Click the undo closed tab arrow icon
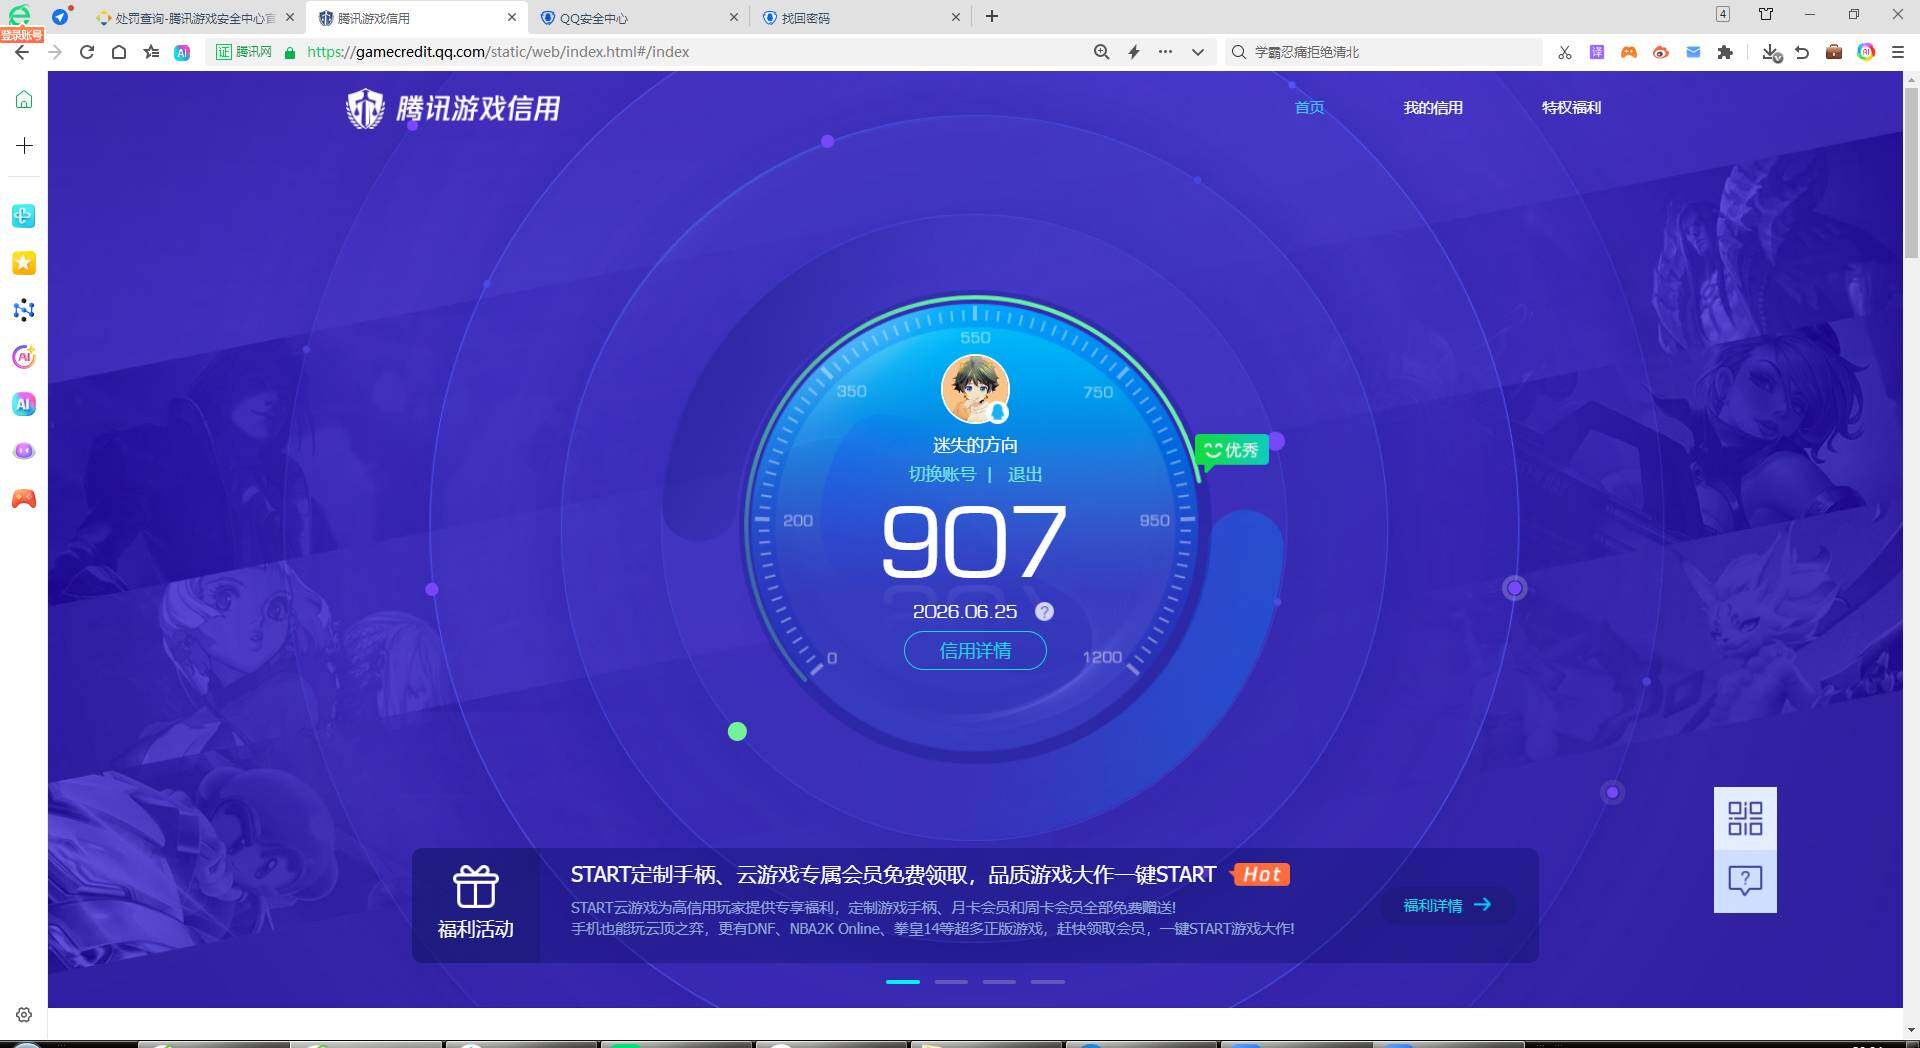 [x=1802, y=52]
